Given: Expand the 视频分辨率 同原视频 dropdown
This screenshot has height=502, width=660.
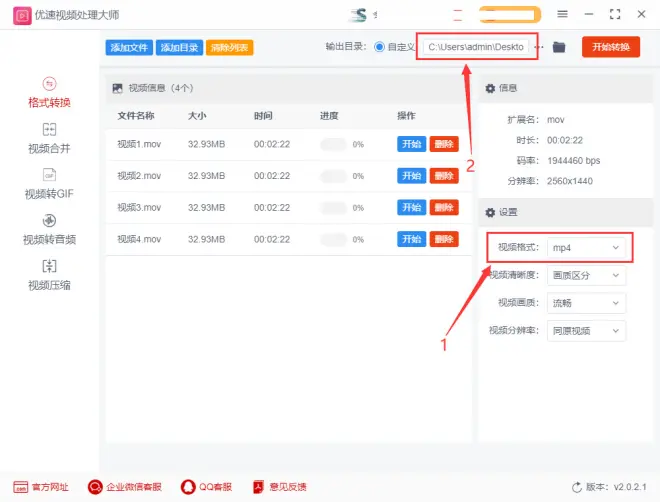Looking at the screenshot, I should point(586,331).
